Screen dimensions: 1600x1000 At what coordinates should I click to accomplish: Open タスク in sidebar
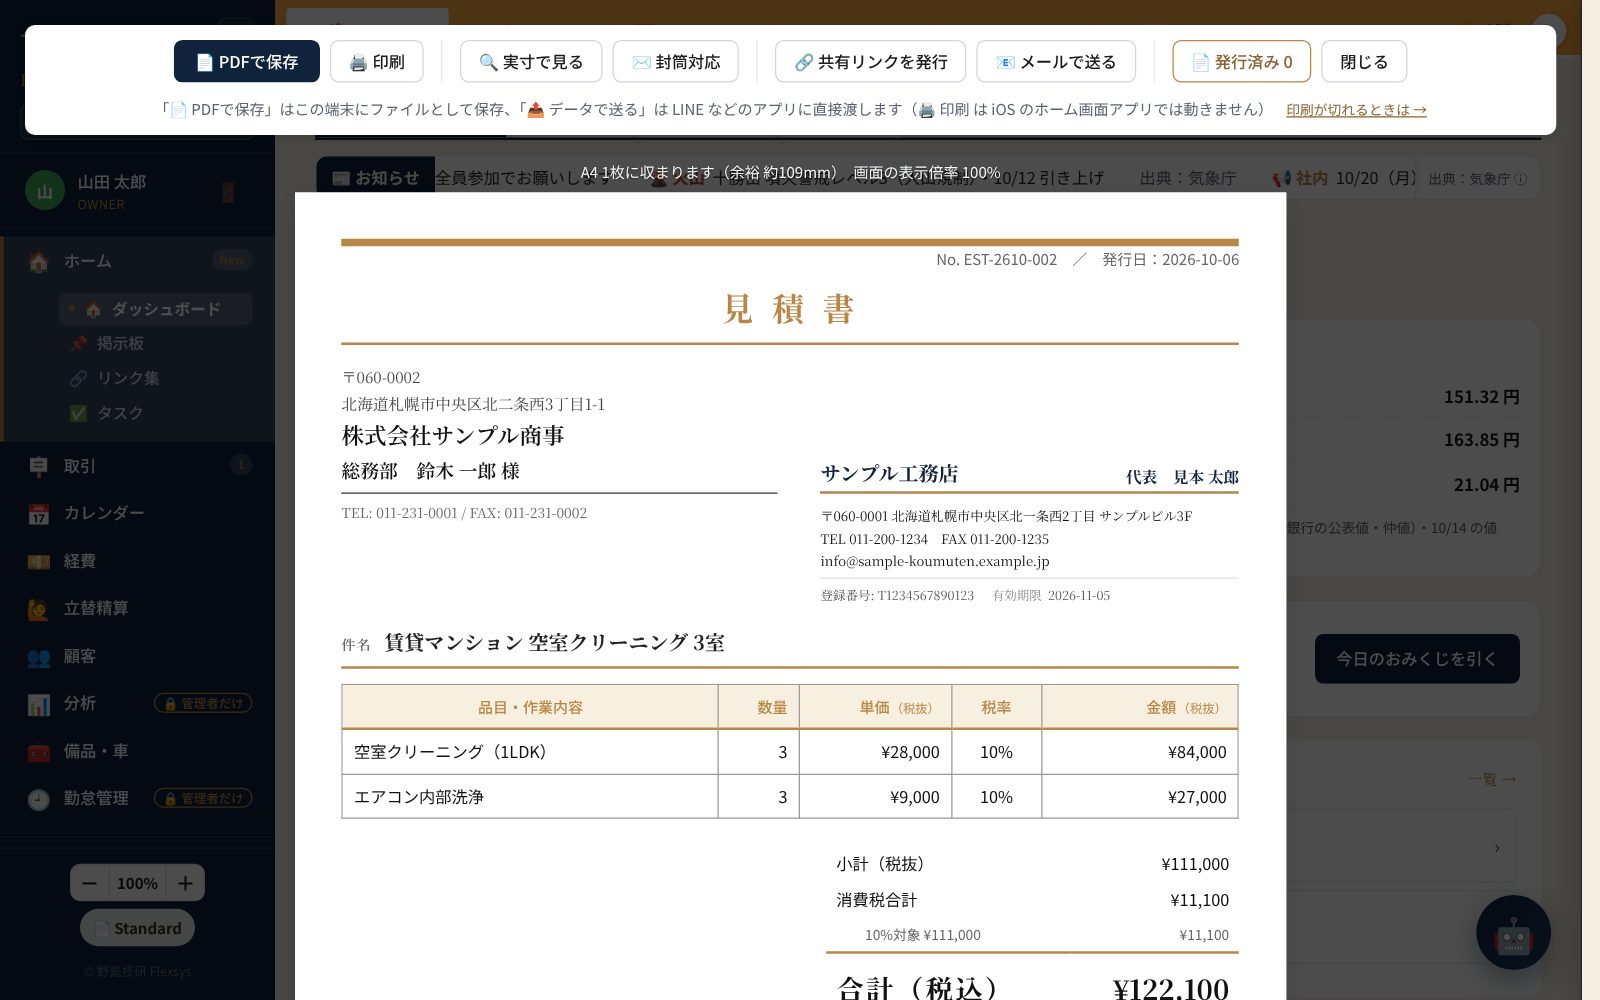click(120, 413)
